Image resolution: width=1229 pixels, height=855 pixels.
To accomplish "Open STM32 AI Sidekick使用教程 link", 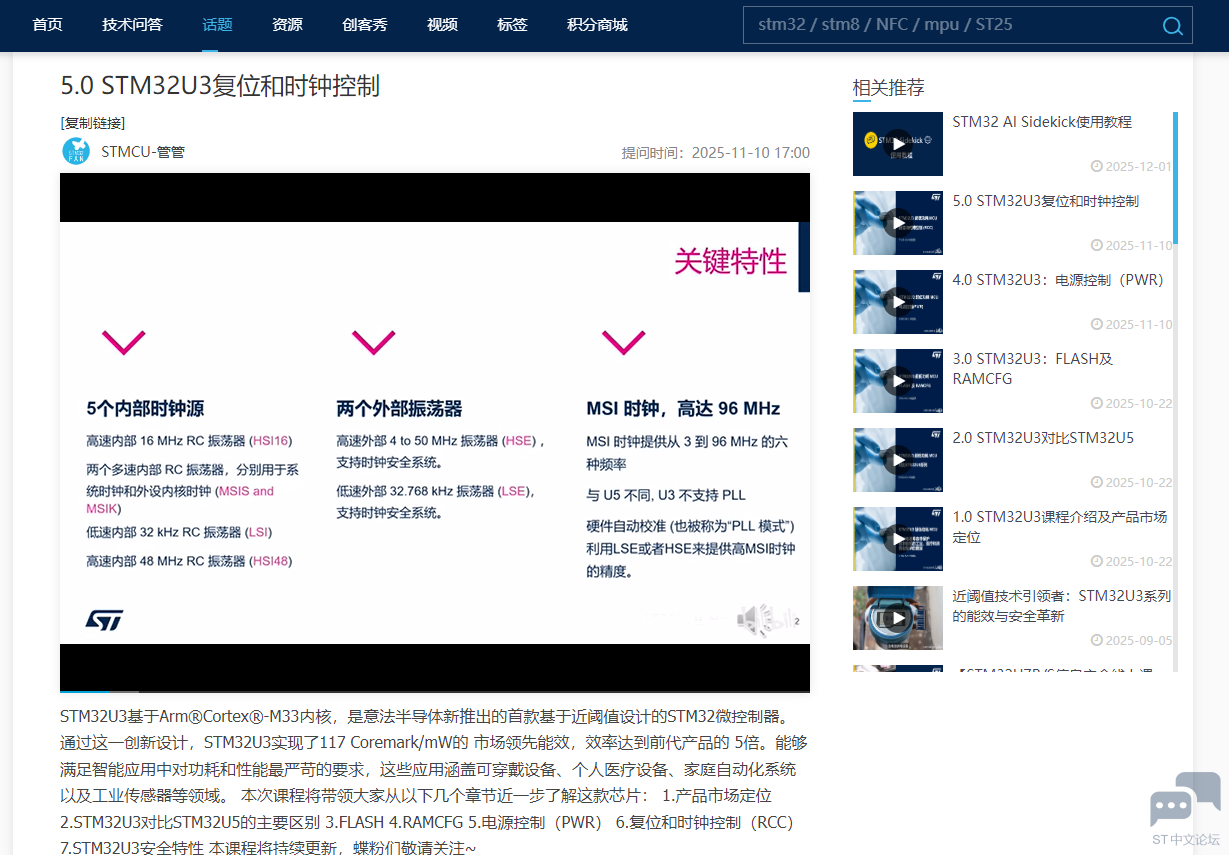I will pos(1042,122).
